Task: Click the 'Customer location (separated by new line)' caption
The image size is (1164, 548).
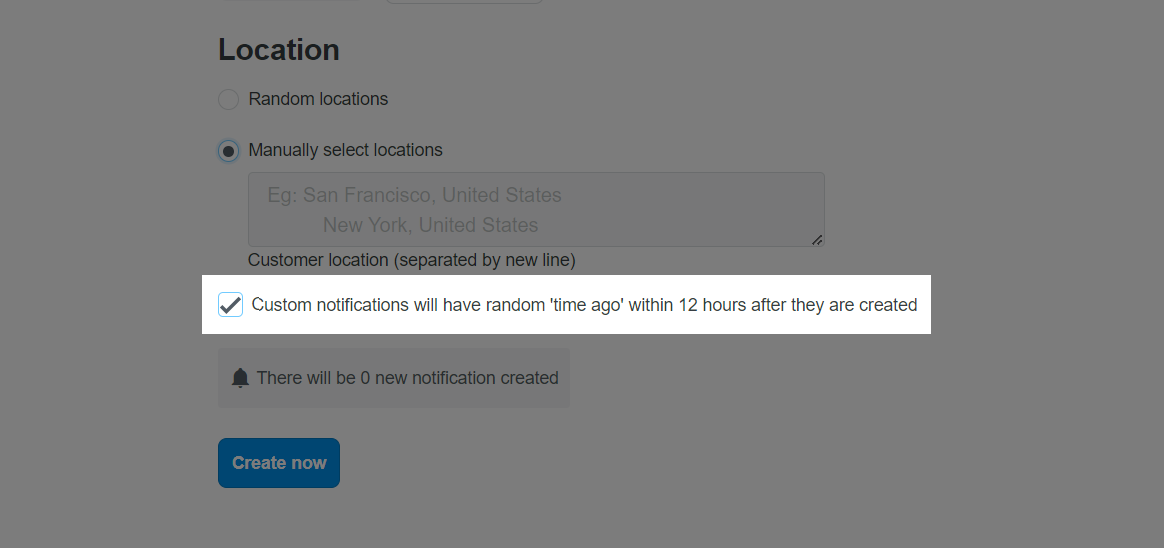Action: [x=411, y=260]
